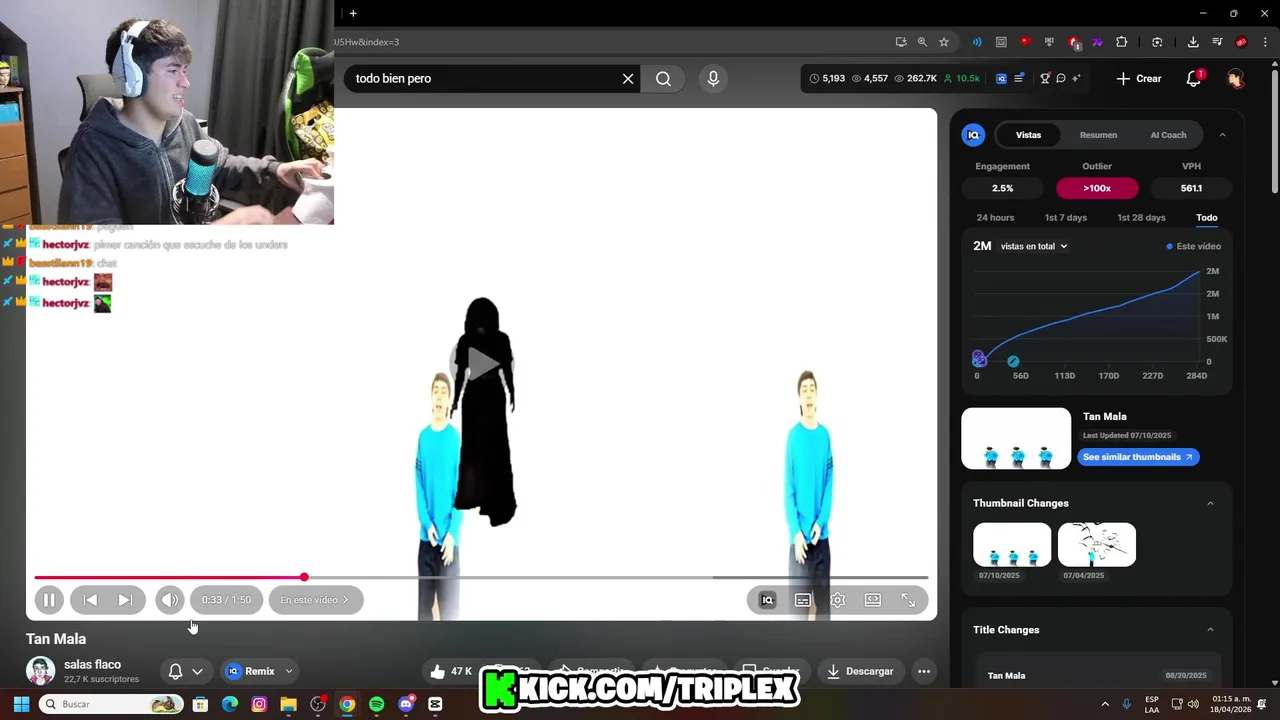Open the salas flaco channel name link

tap(92, 665)
